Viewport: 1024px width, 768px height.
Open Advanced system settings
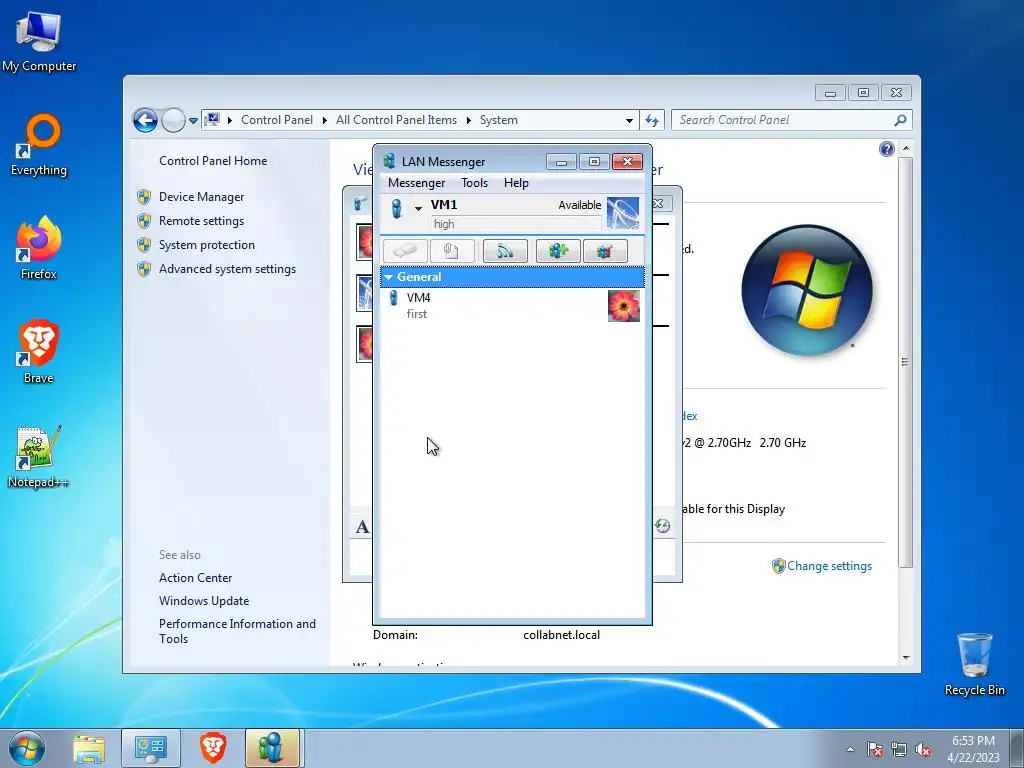pos(227,269)
